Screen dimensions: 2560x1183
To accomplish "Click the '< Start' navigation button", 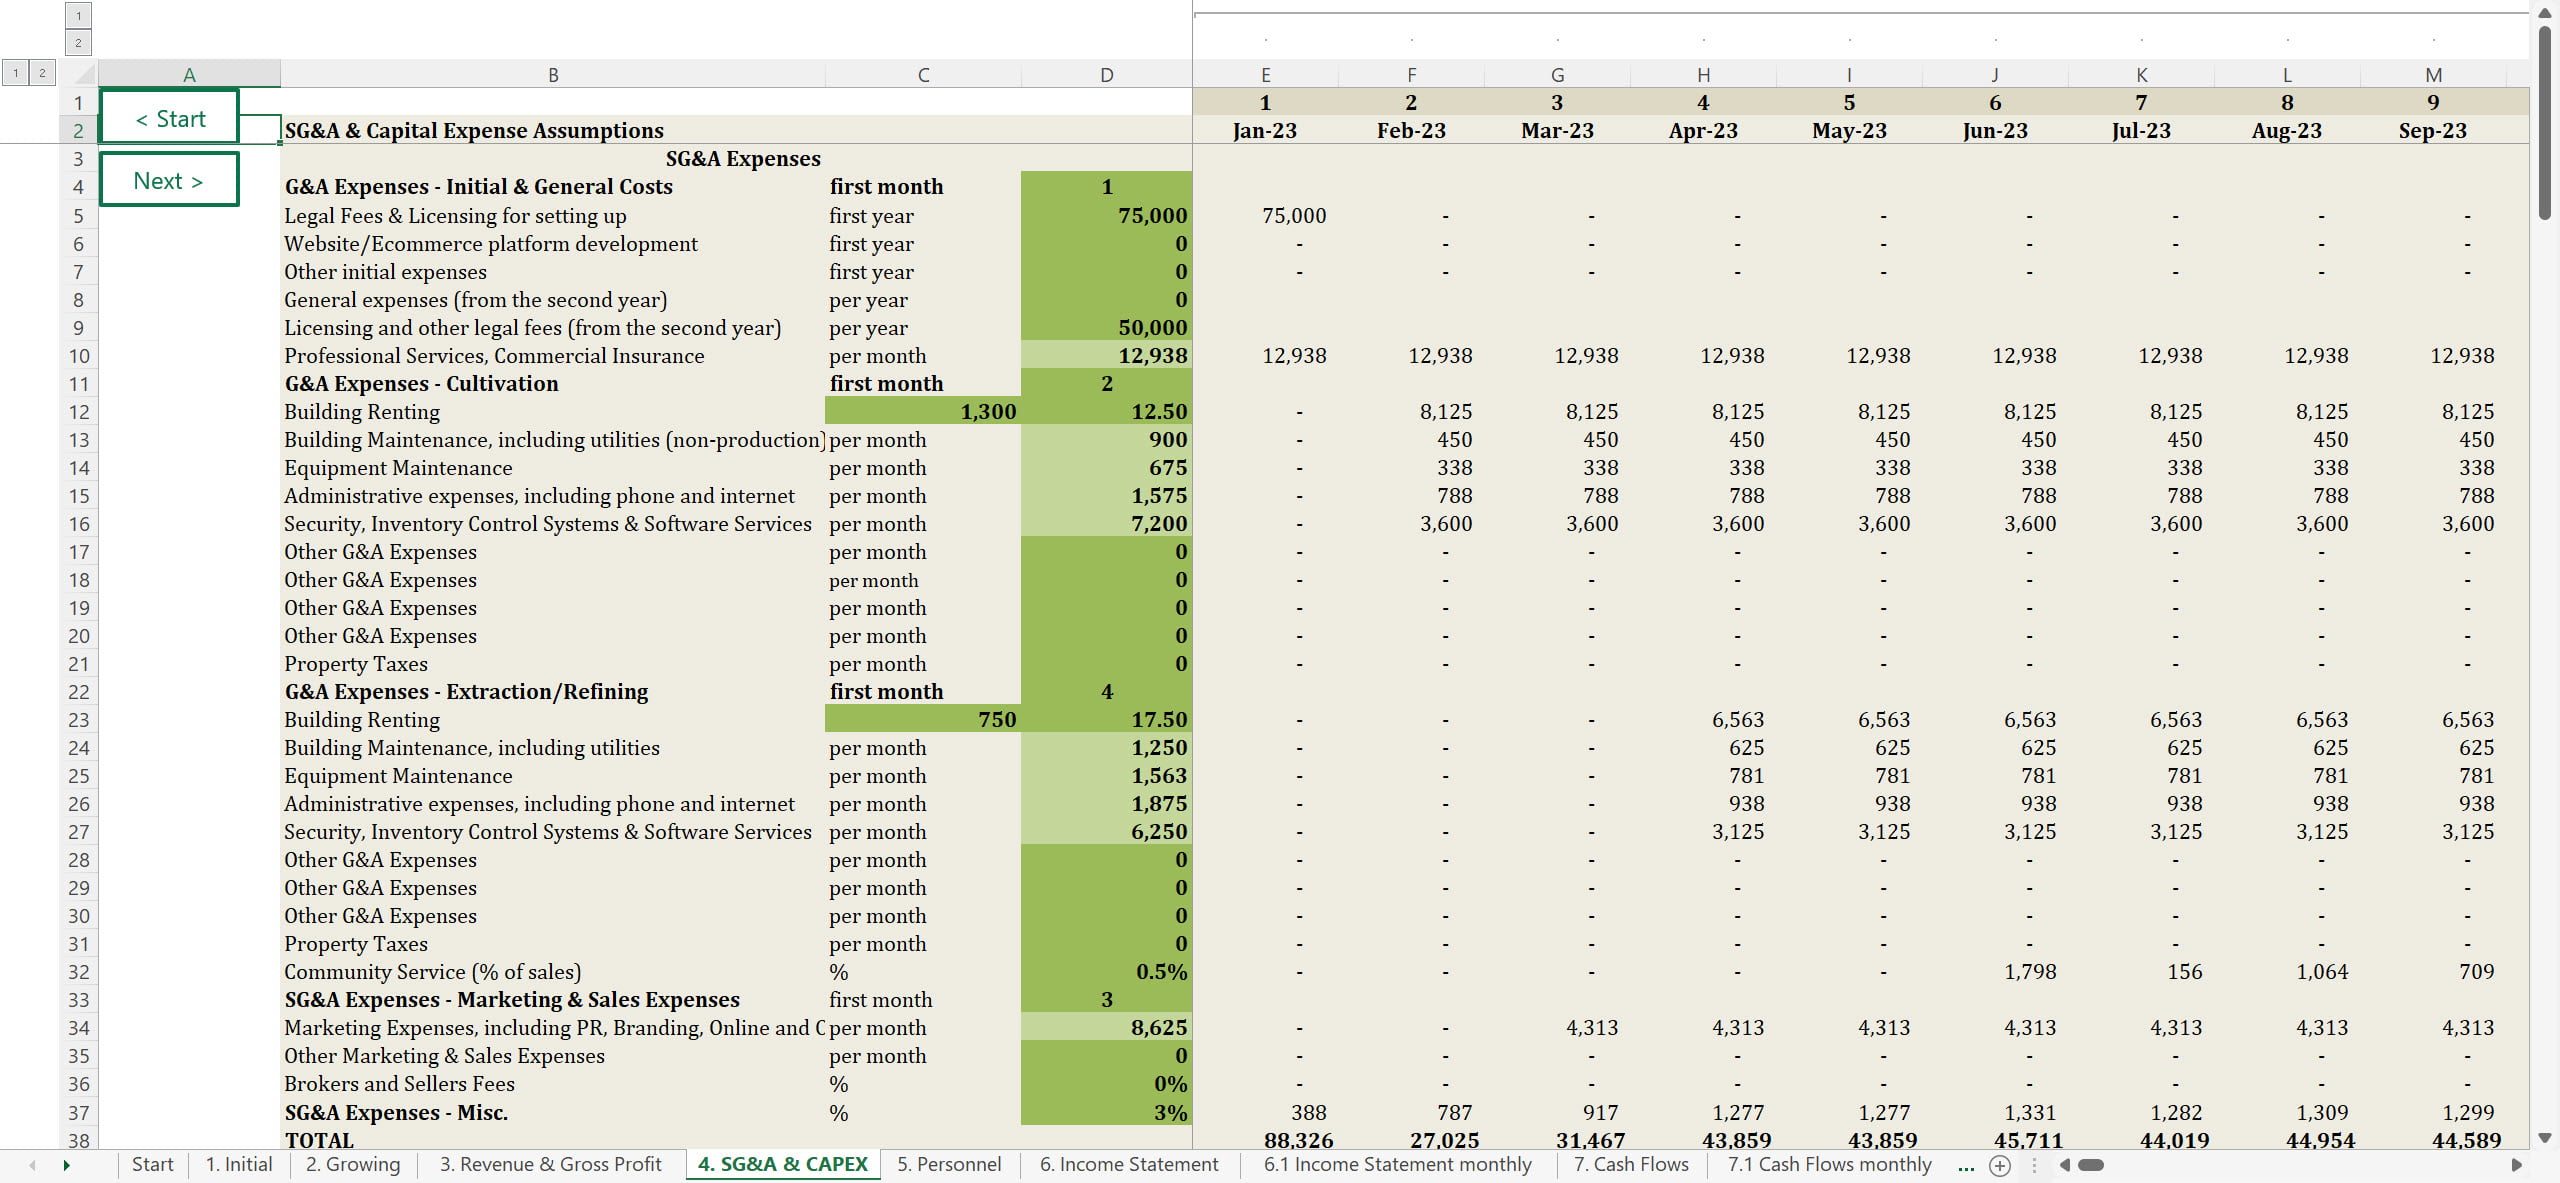I will [169, 118].
